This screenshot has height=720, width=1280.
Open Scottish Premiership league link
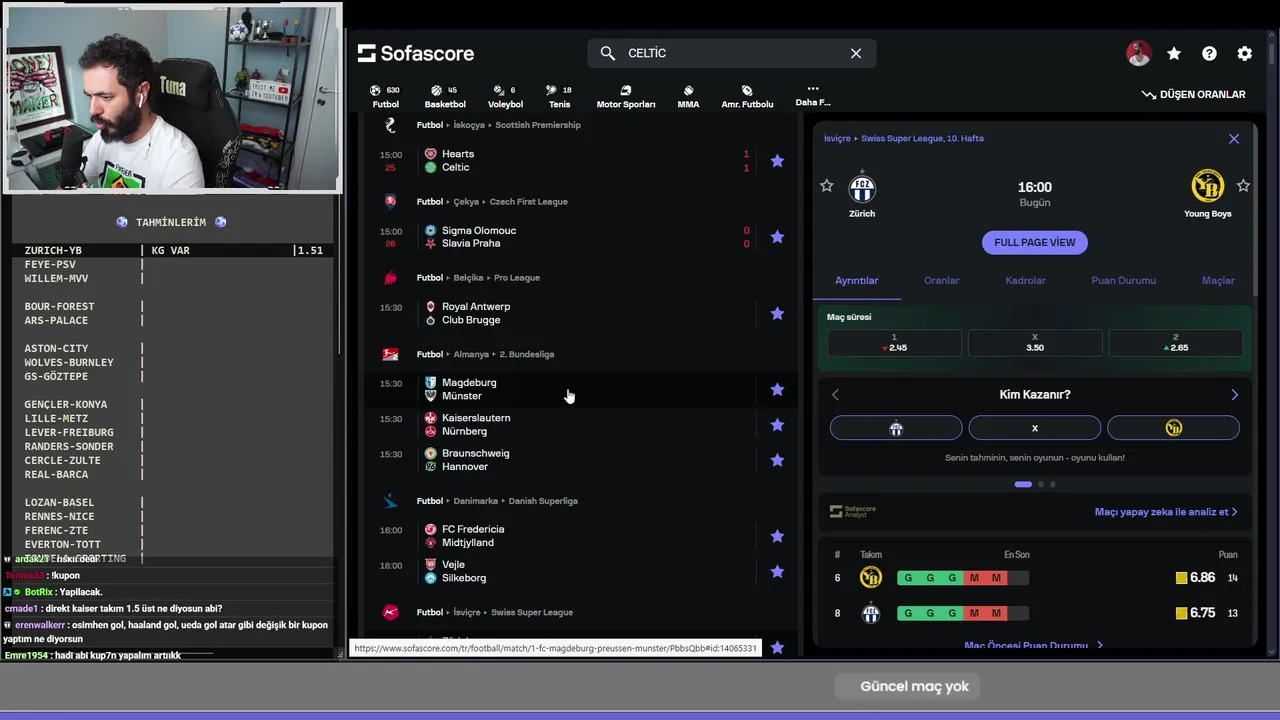537,125
